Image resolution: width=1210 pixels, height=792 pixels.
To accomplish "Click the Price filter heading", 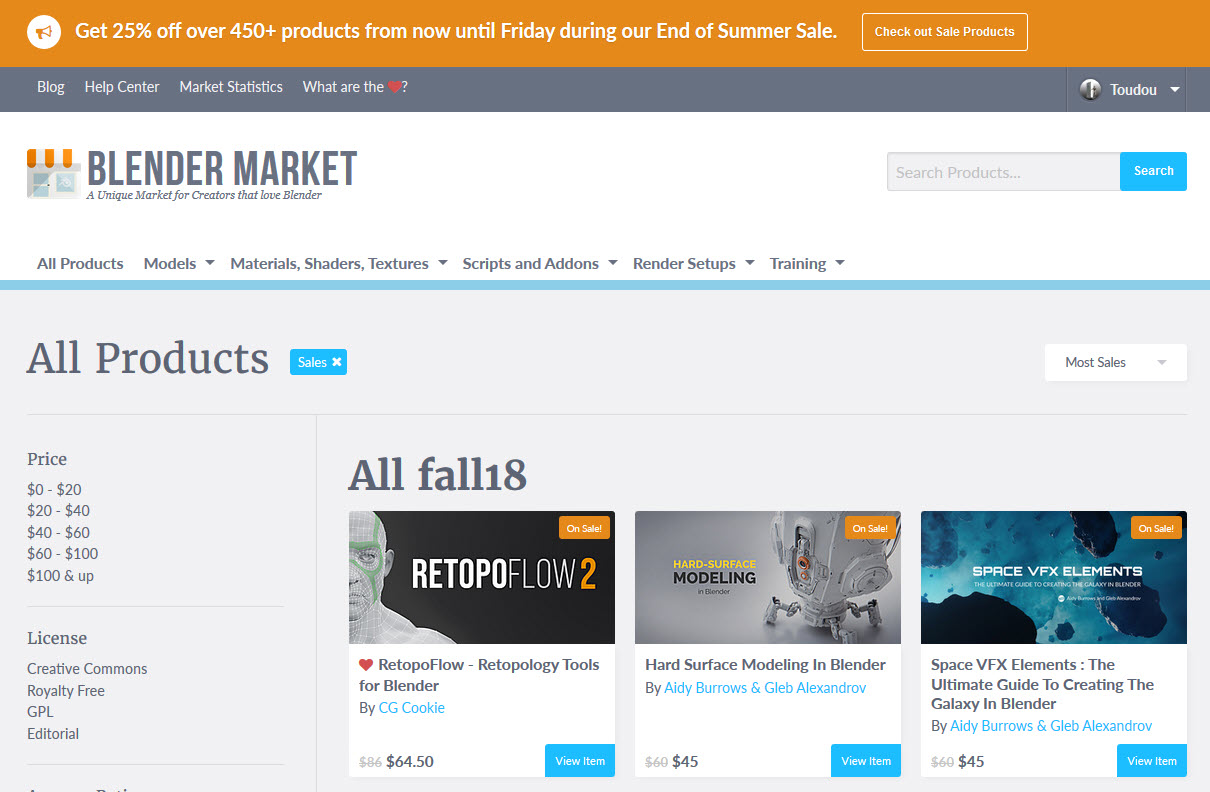I will (47, 459).
